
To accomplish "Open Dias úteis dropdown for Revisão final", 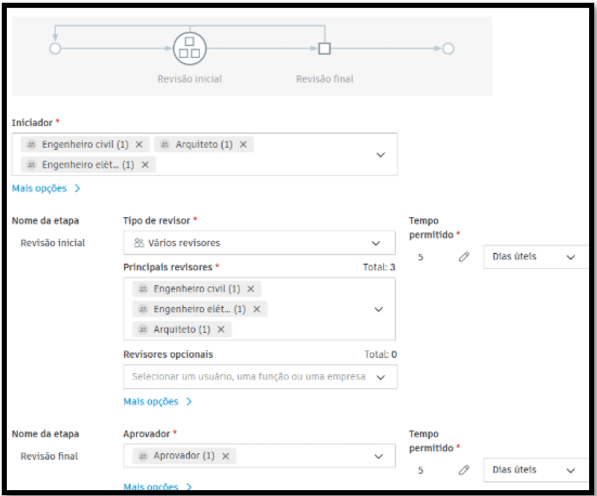I will click(x=536, y=470).
